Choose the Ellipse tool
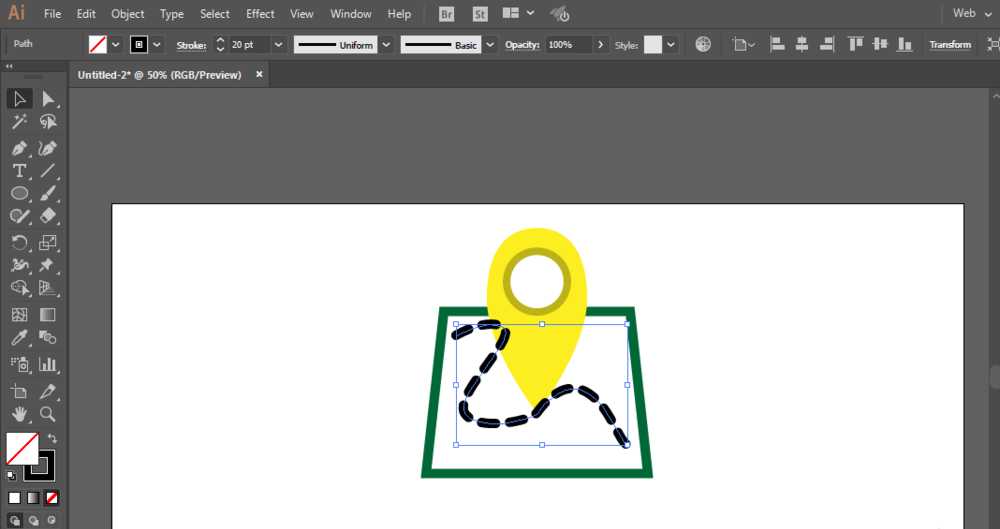 click(x=20, y=193)
